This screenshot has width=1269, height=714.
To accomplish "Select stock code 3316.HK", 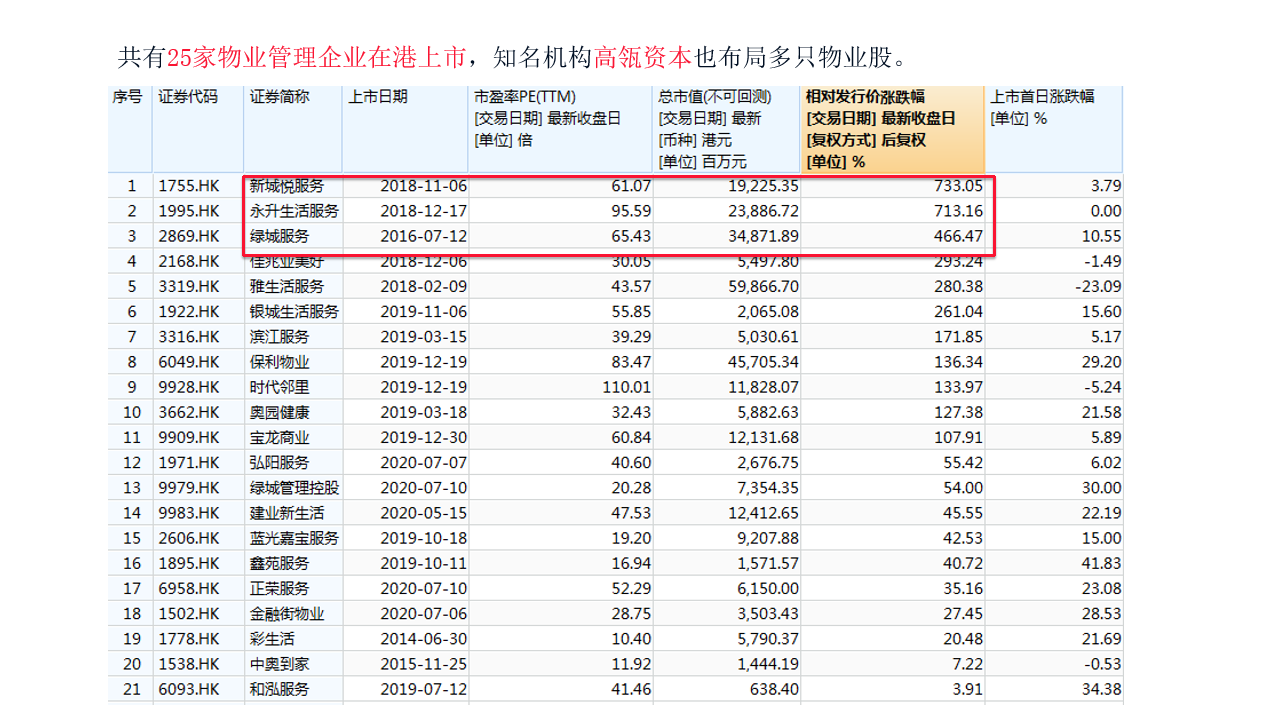I will [188, 337].
